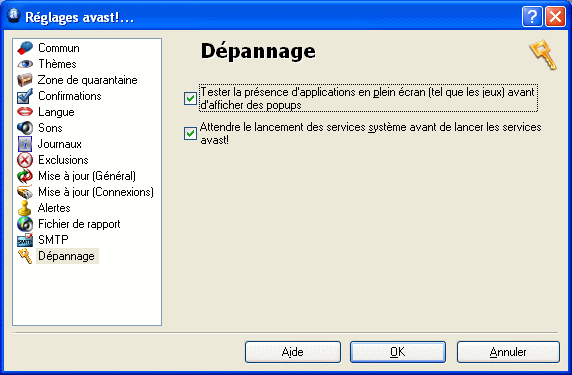Open Fichier de rapport settings
This screenshot has width=572, height=375.
[79, 224]
